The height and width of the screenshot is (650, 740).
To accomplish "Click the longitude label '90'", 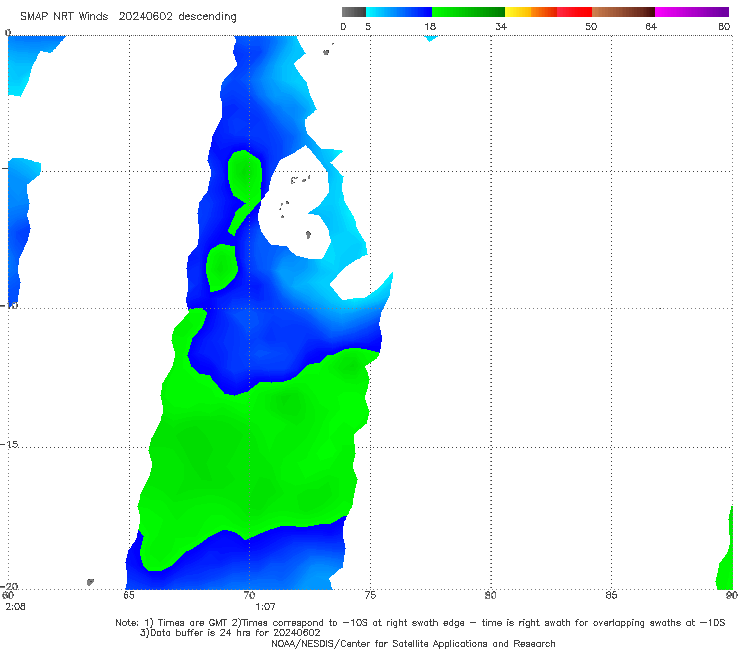I will pyautogui.click(x=732, y=595).
